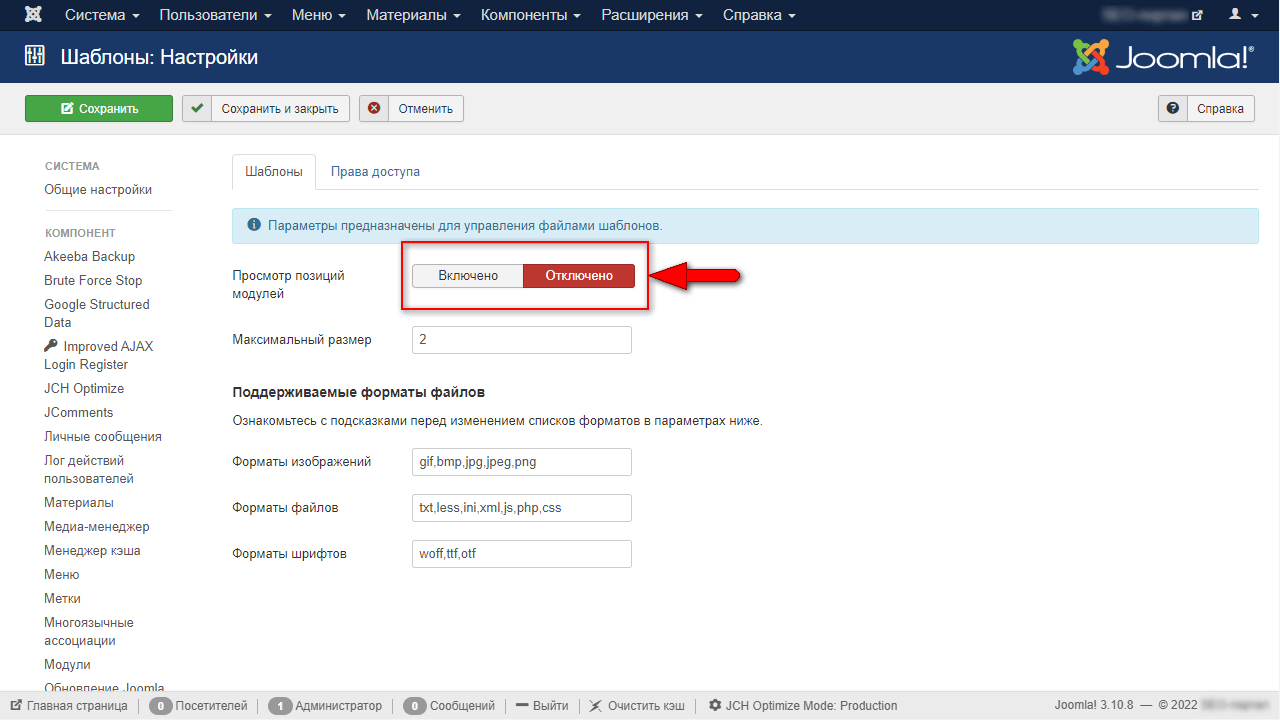Click the question mark help icon

pyautogui.click(x=1172, y=109)
